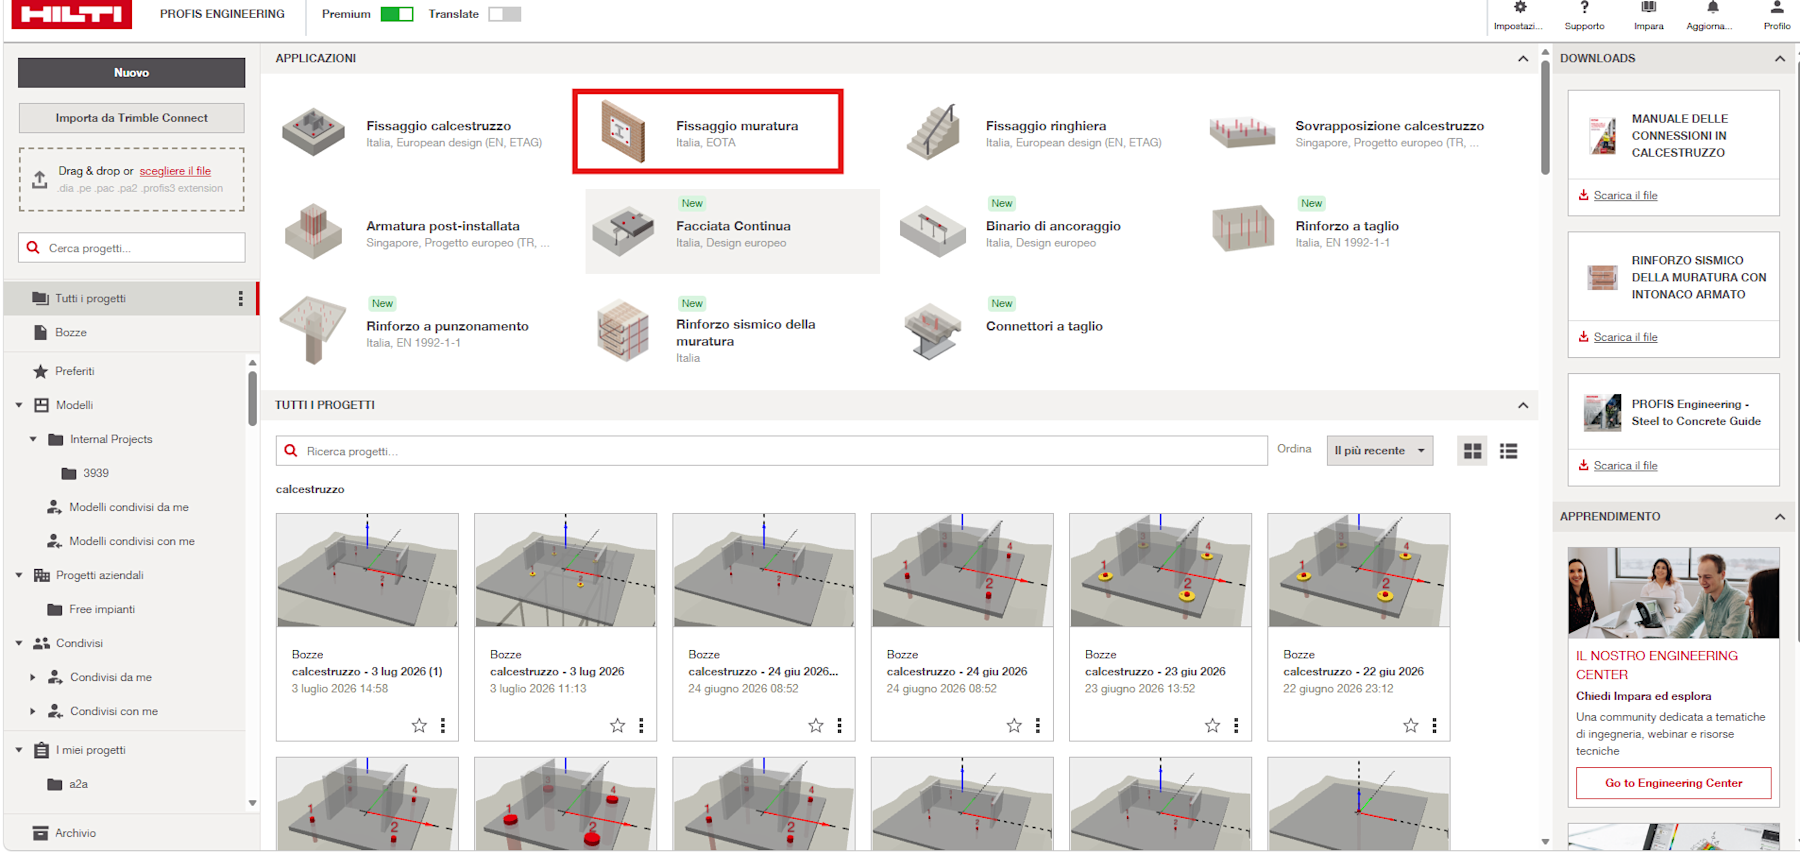Viewport: 1800px width, 854px height.
Task: Expand Condivisi da me node
Action: (x=33, y=677)
